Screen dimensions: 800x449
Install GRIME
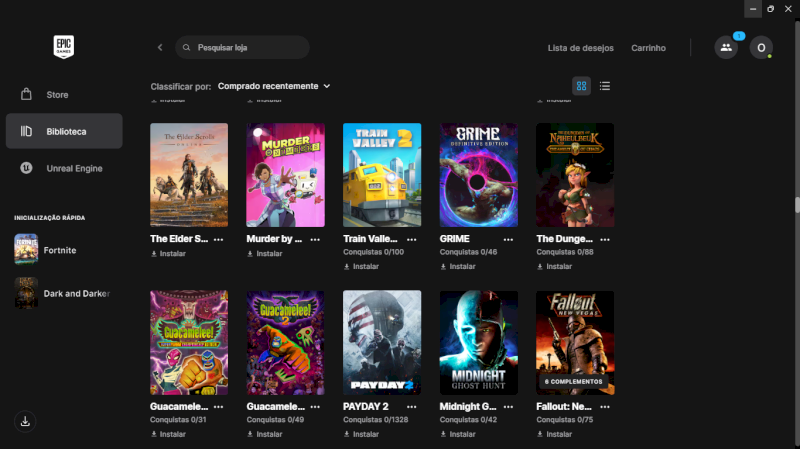[x=458, y=266]
